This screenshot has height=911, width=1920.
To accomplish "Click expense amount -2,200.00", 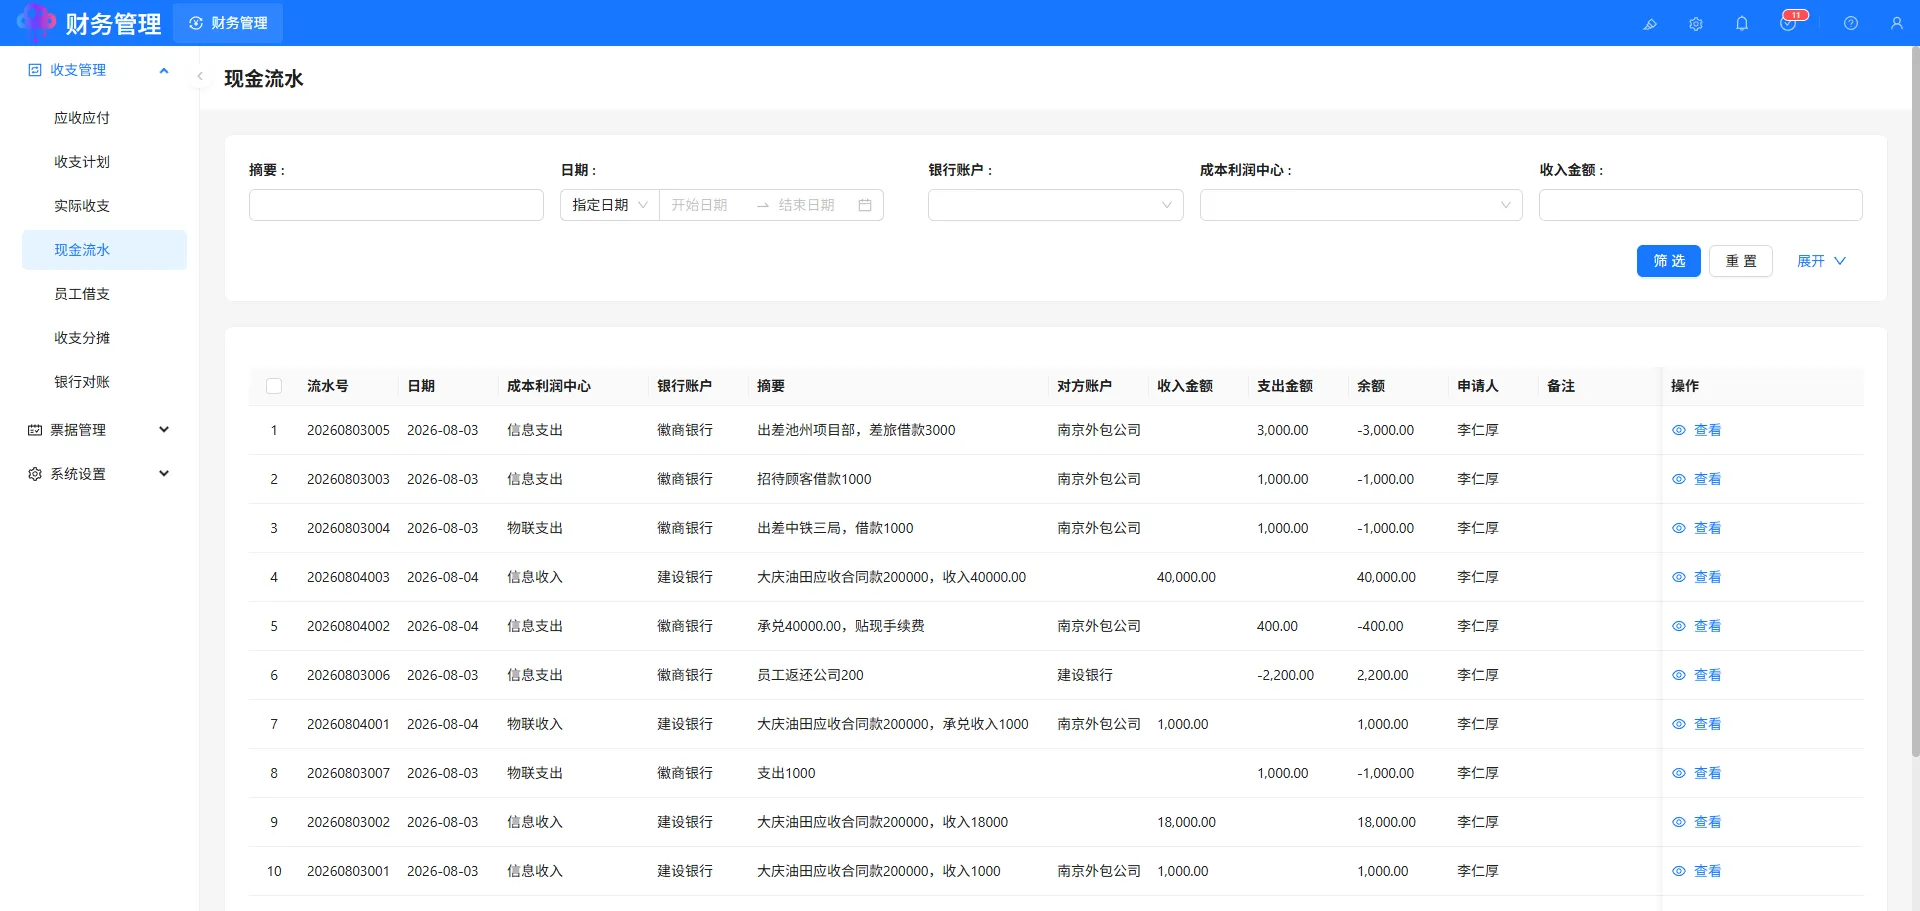I will [x=1285, y=675].
